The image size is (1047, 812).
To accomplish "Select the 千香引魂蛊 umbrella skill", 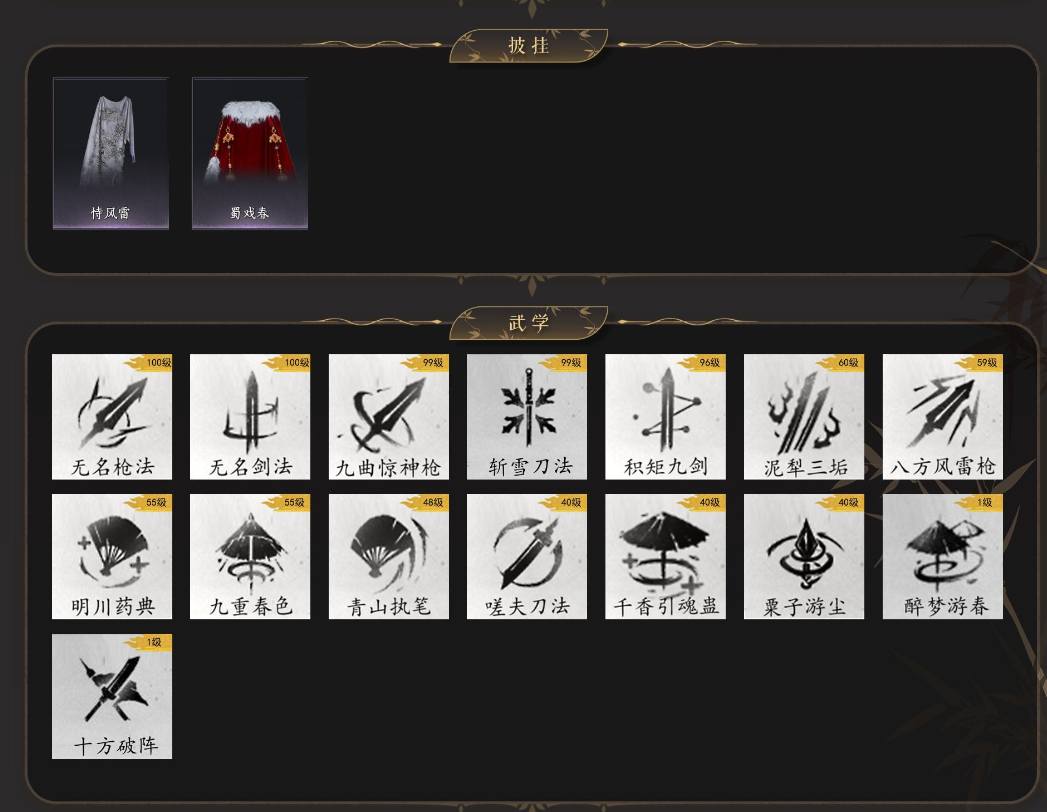I will tap(665, 556).
